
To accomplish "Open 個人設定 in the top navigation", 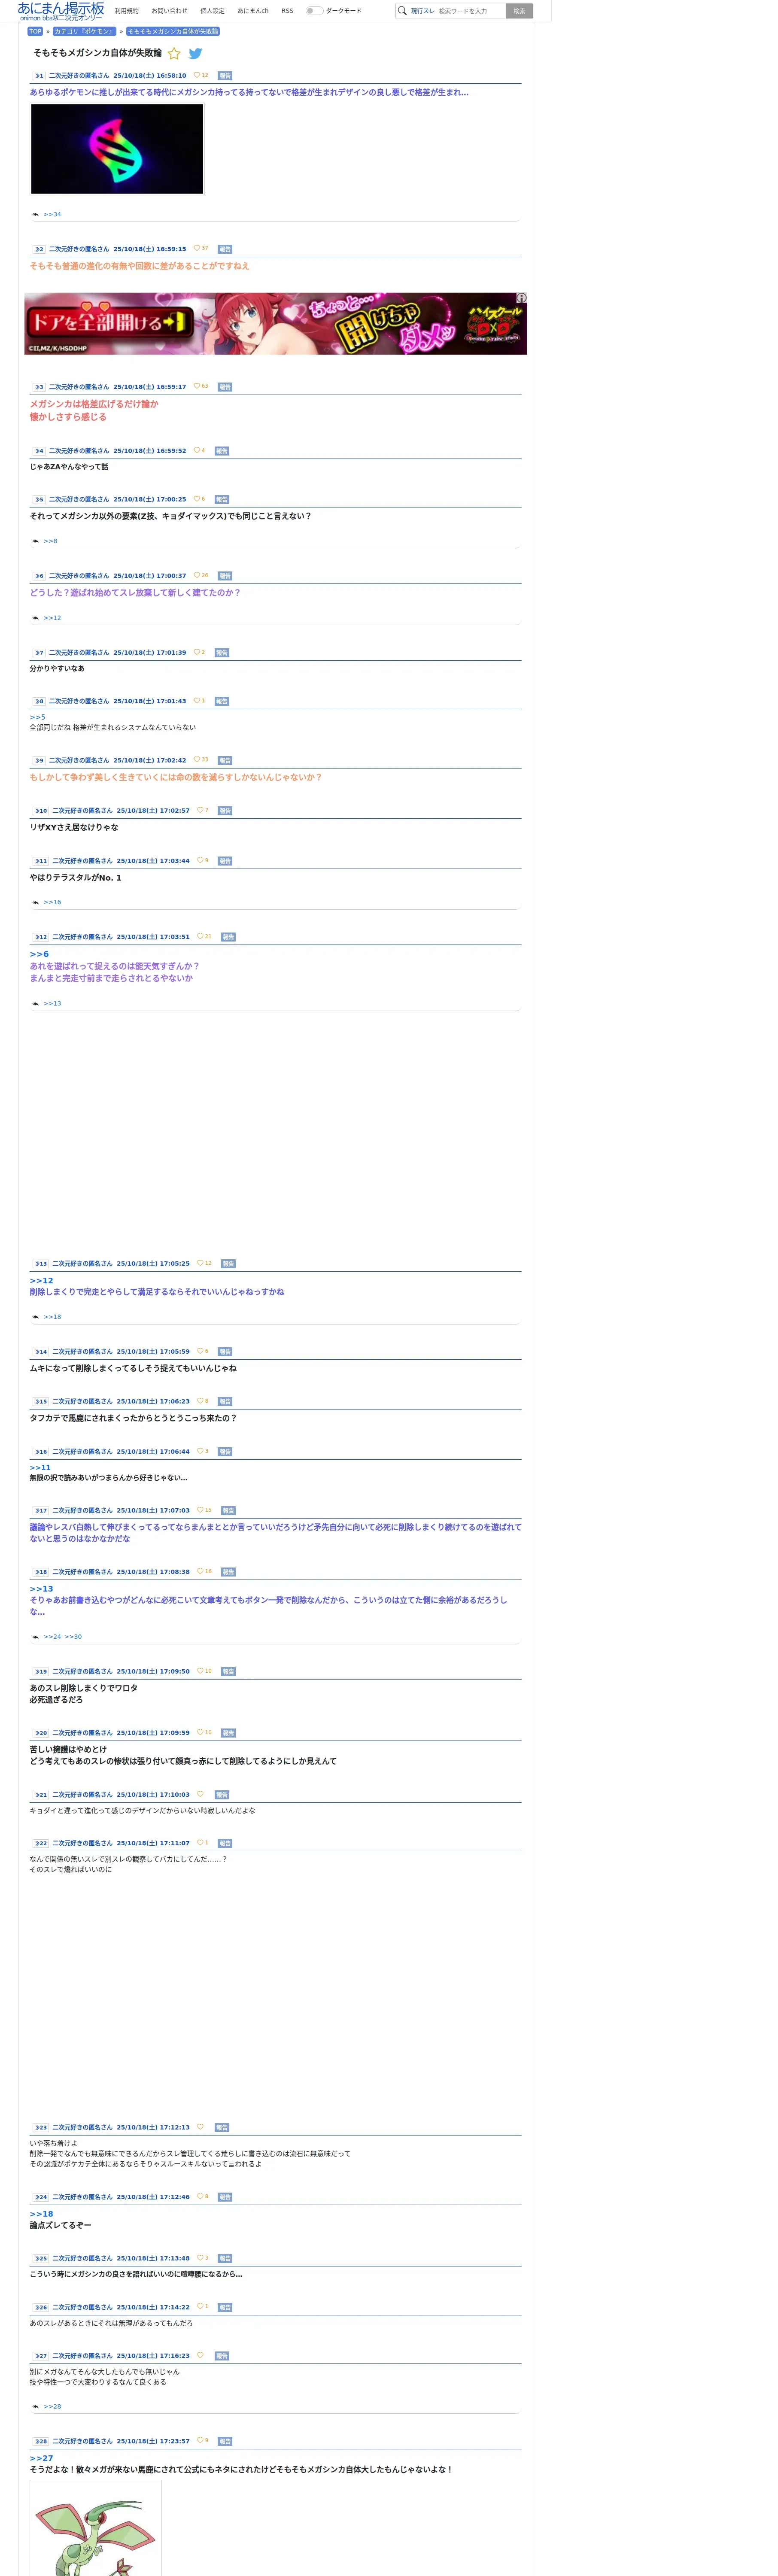I will pos(212,11).
